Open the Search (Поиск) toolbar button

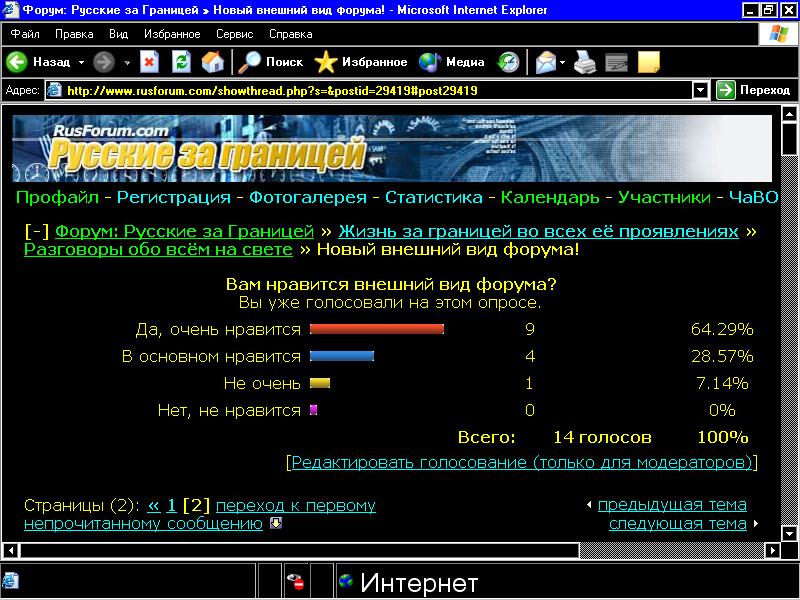coord(271,62)
